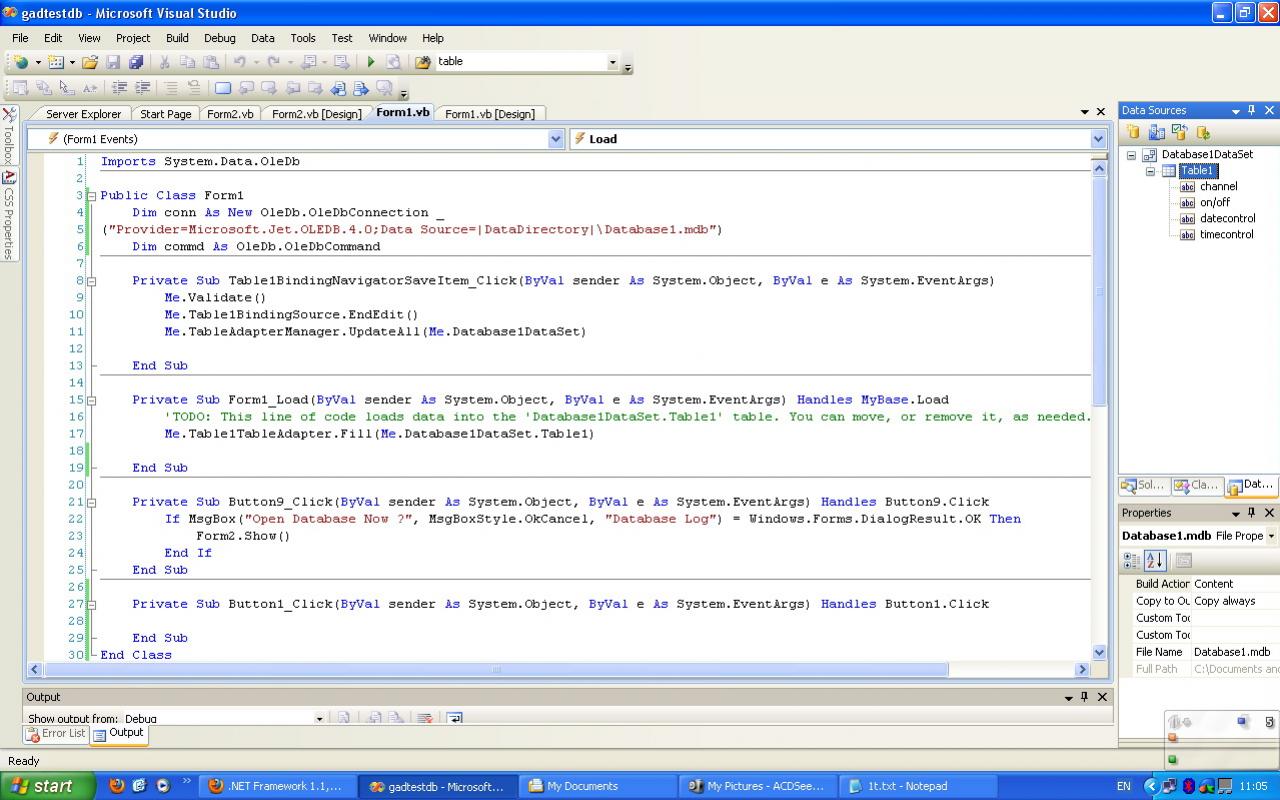Open the (Form1 Events) class dropdown
This screenshot has height=800, width=1280.
pyautogui.click(x=556, y=139)
